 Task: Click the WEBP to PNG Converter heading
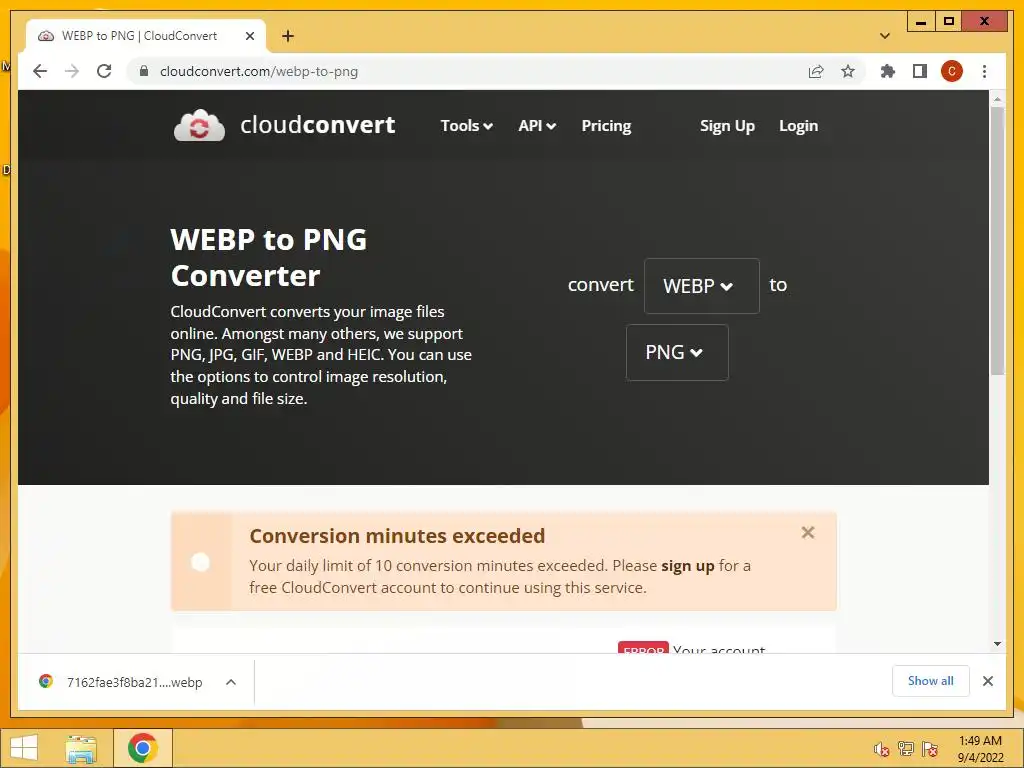coord(268,257)
